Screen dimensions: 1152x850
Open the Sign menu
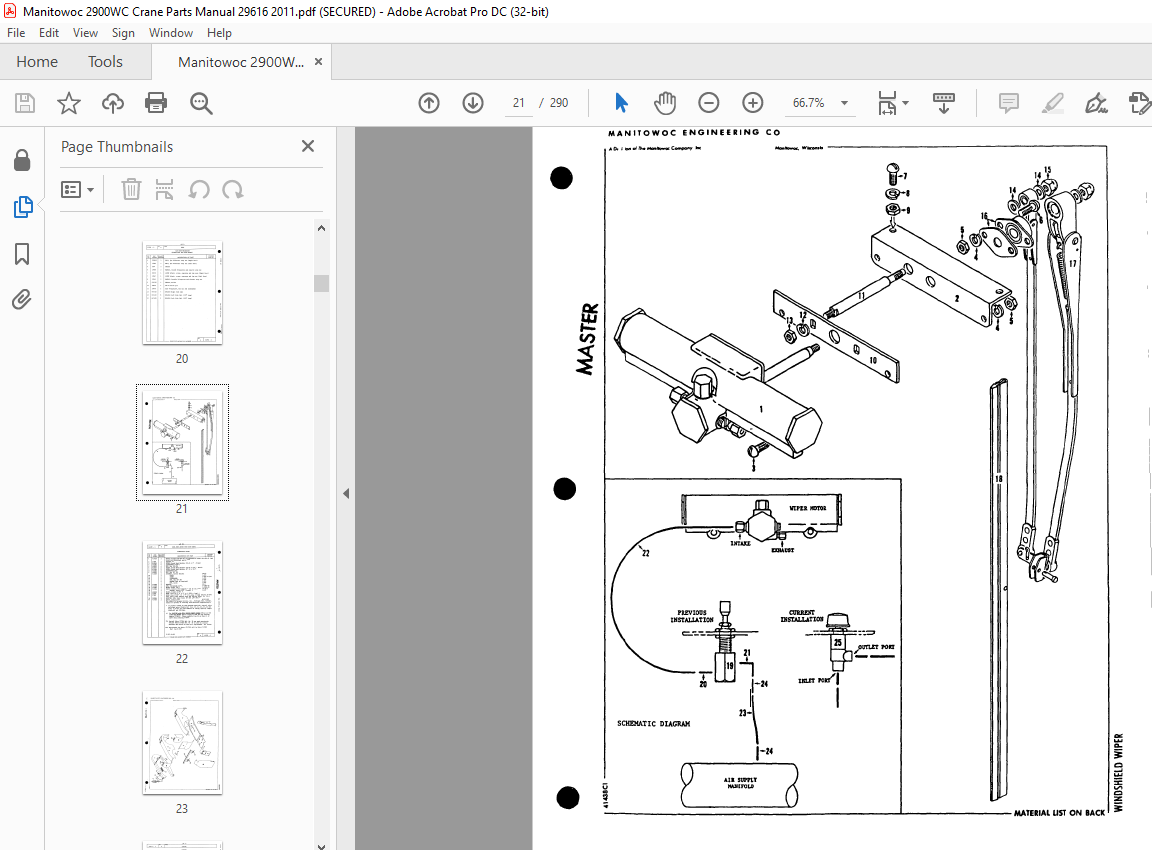123,33
